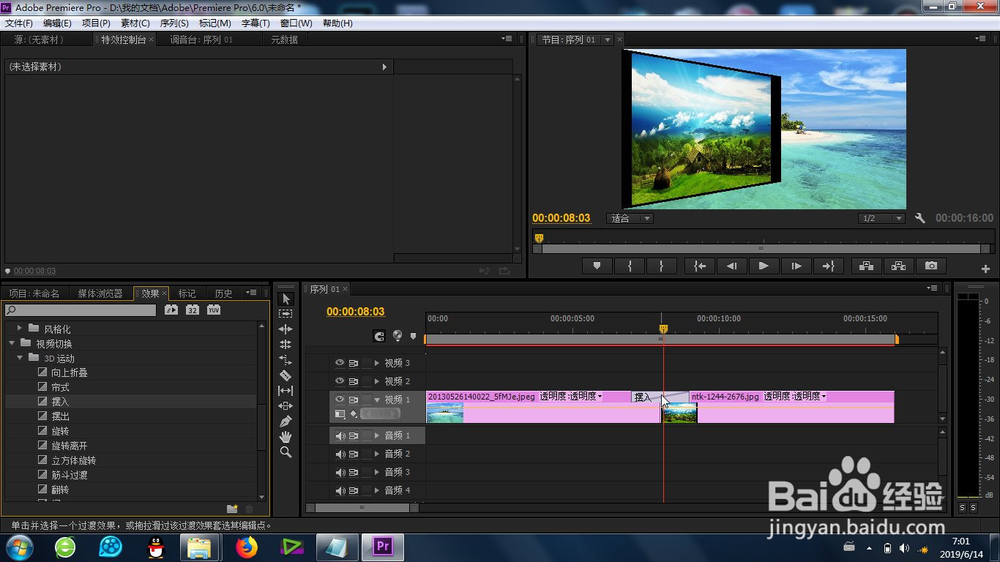
Task: Expand the 音频 1 track
Action: (x=377, y=436)
